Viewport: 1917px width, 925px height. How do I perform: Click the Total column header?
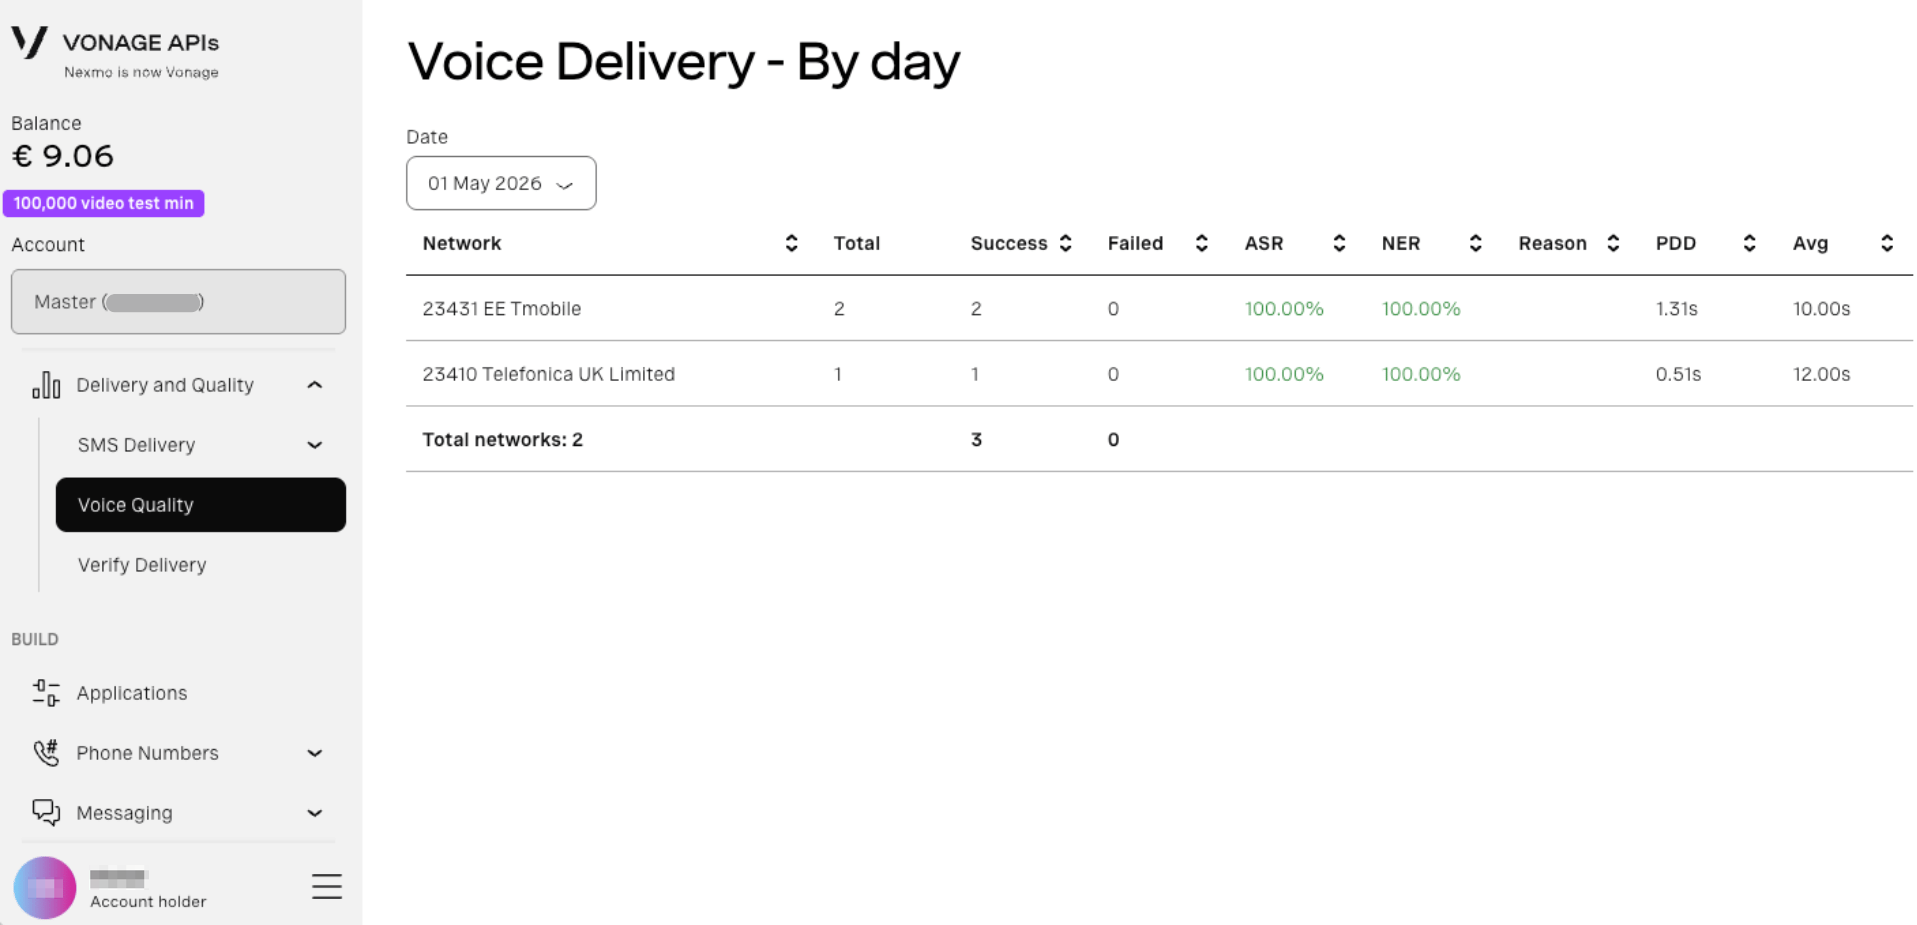click(x=857, y=243)
